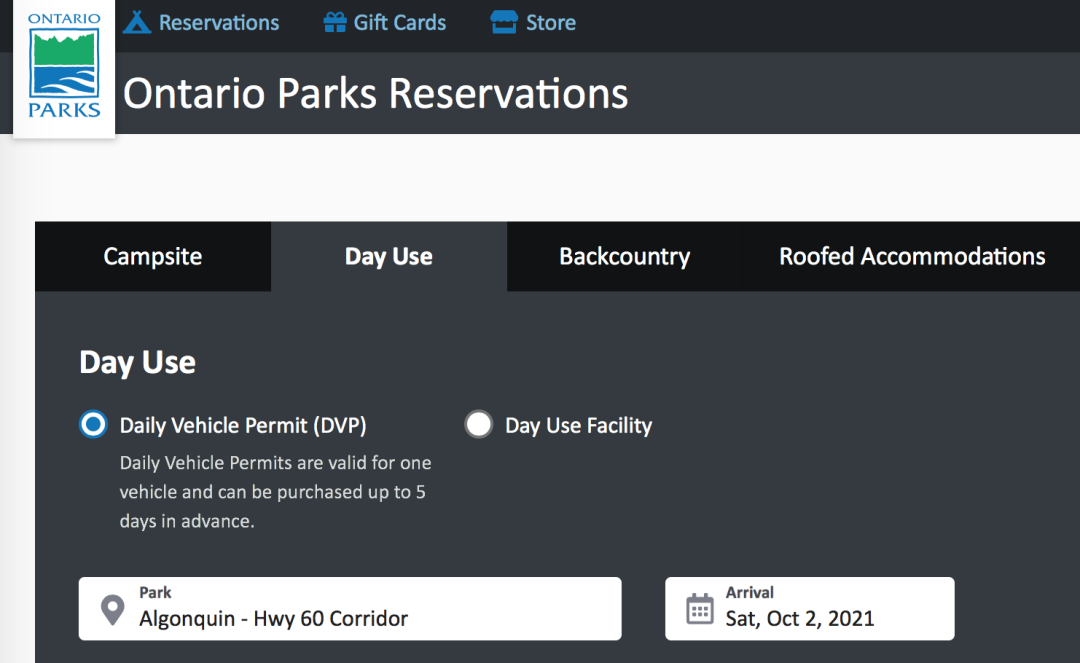Open the Store link

coord(550,23)
